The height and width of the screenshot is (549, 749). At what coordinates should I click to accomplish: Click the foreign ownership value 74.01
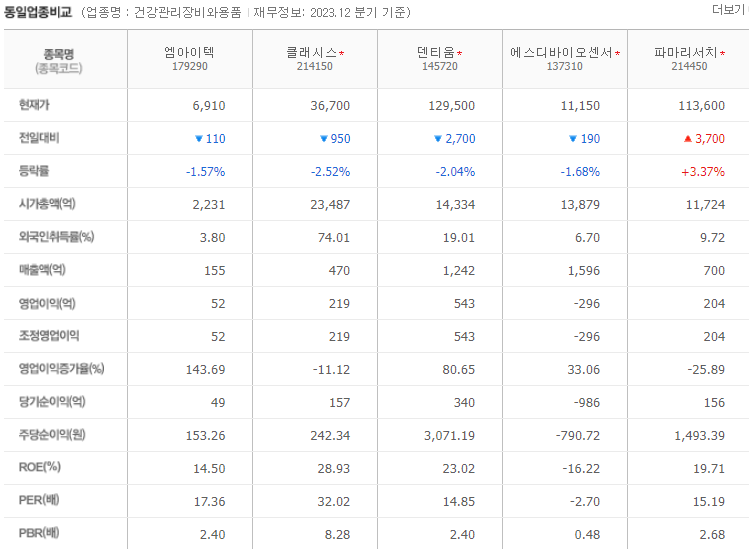point(334,237)
